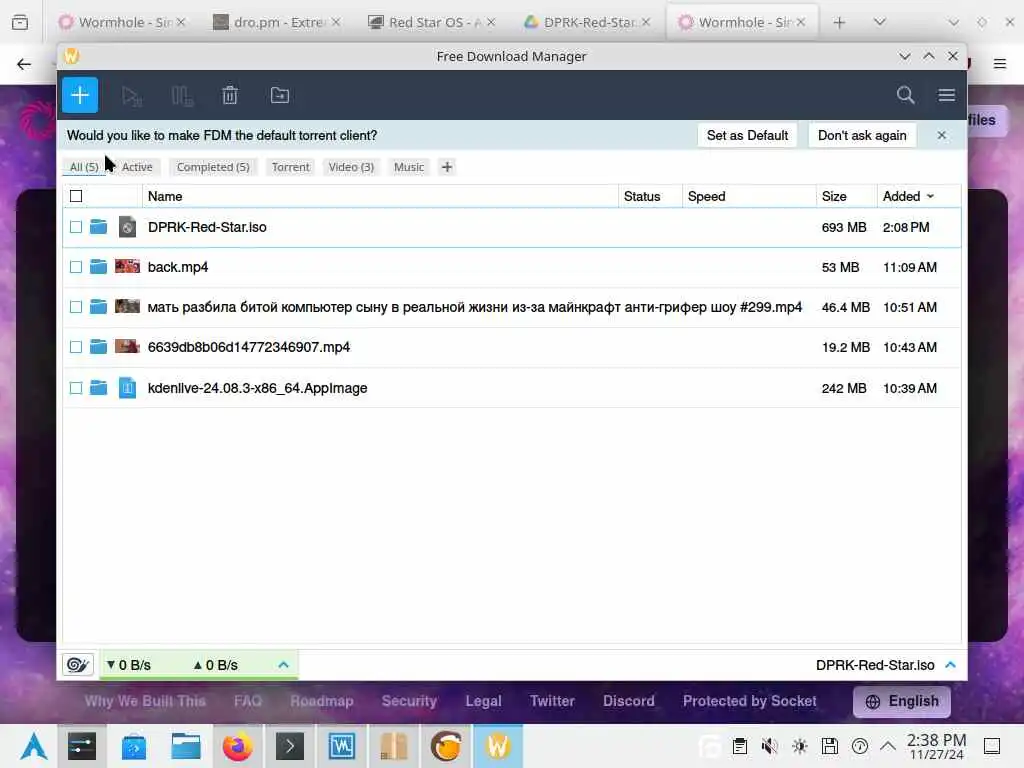Check the box for the Russian-titled mp4
The height and width of the screenshot is (768, 1024).
click(76, 307)
